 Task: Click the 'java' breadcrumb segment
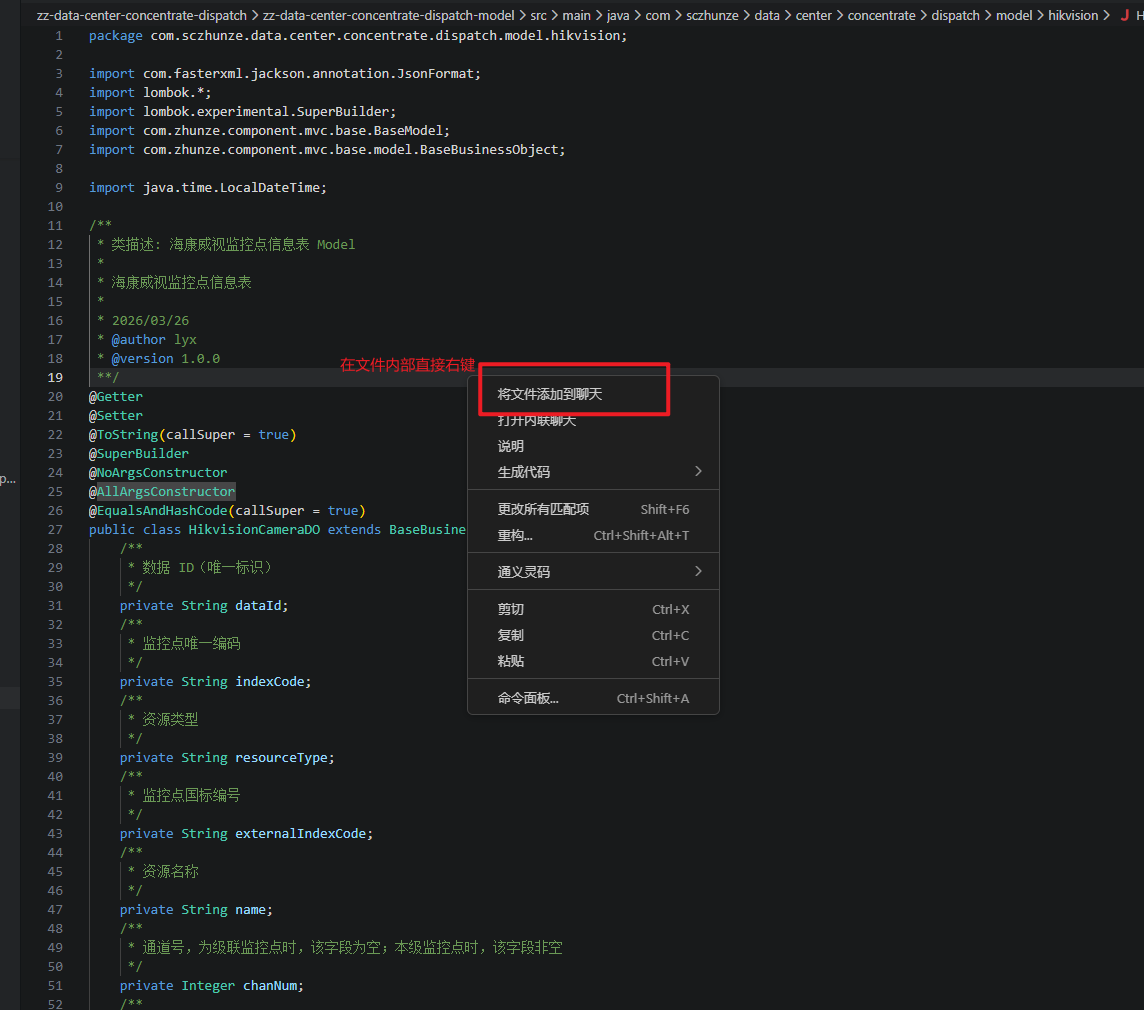[x=618, y=15]
